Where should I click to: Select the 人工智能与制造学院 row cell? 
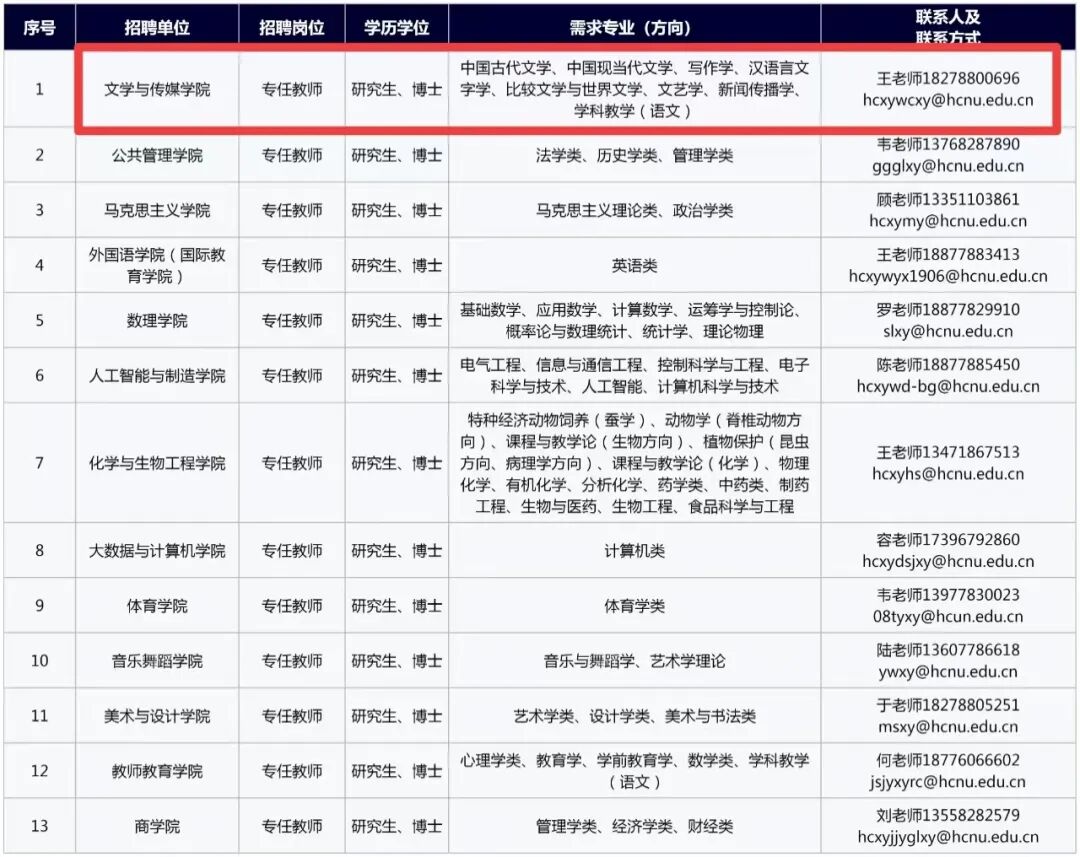(157, 375)
